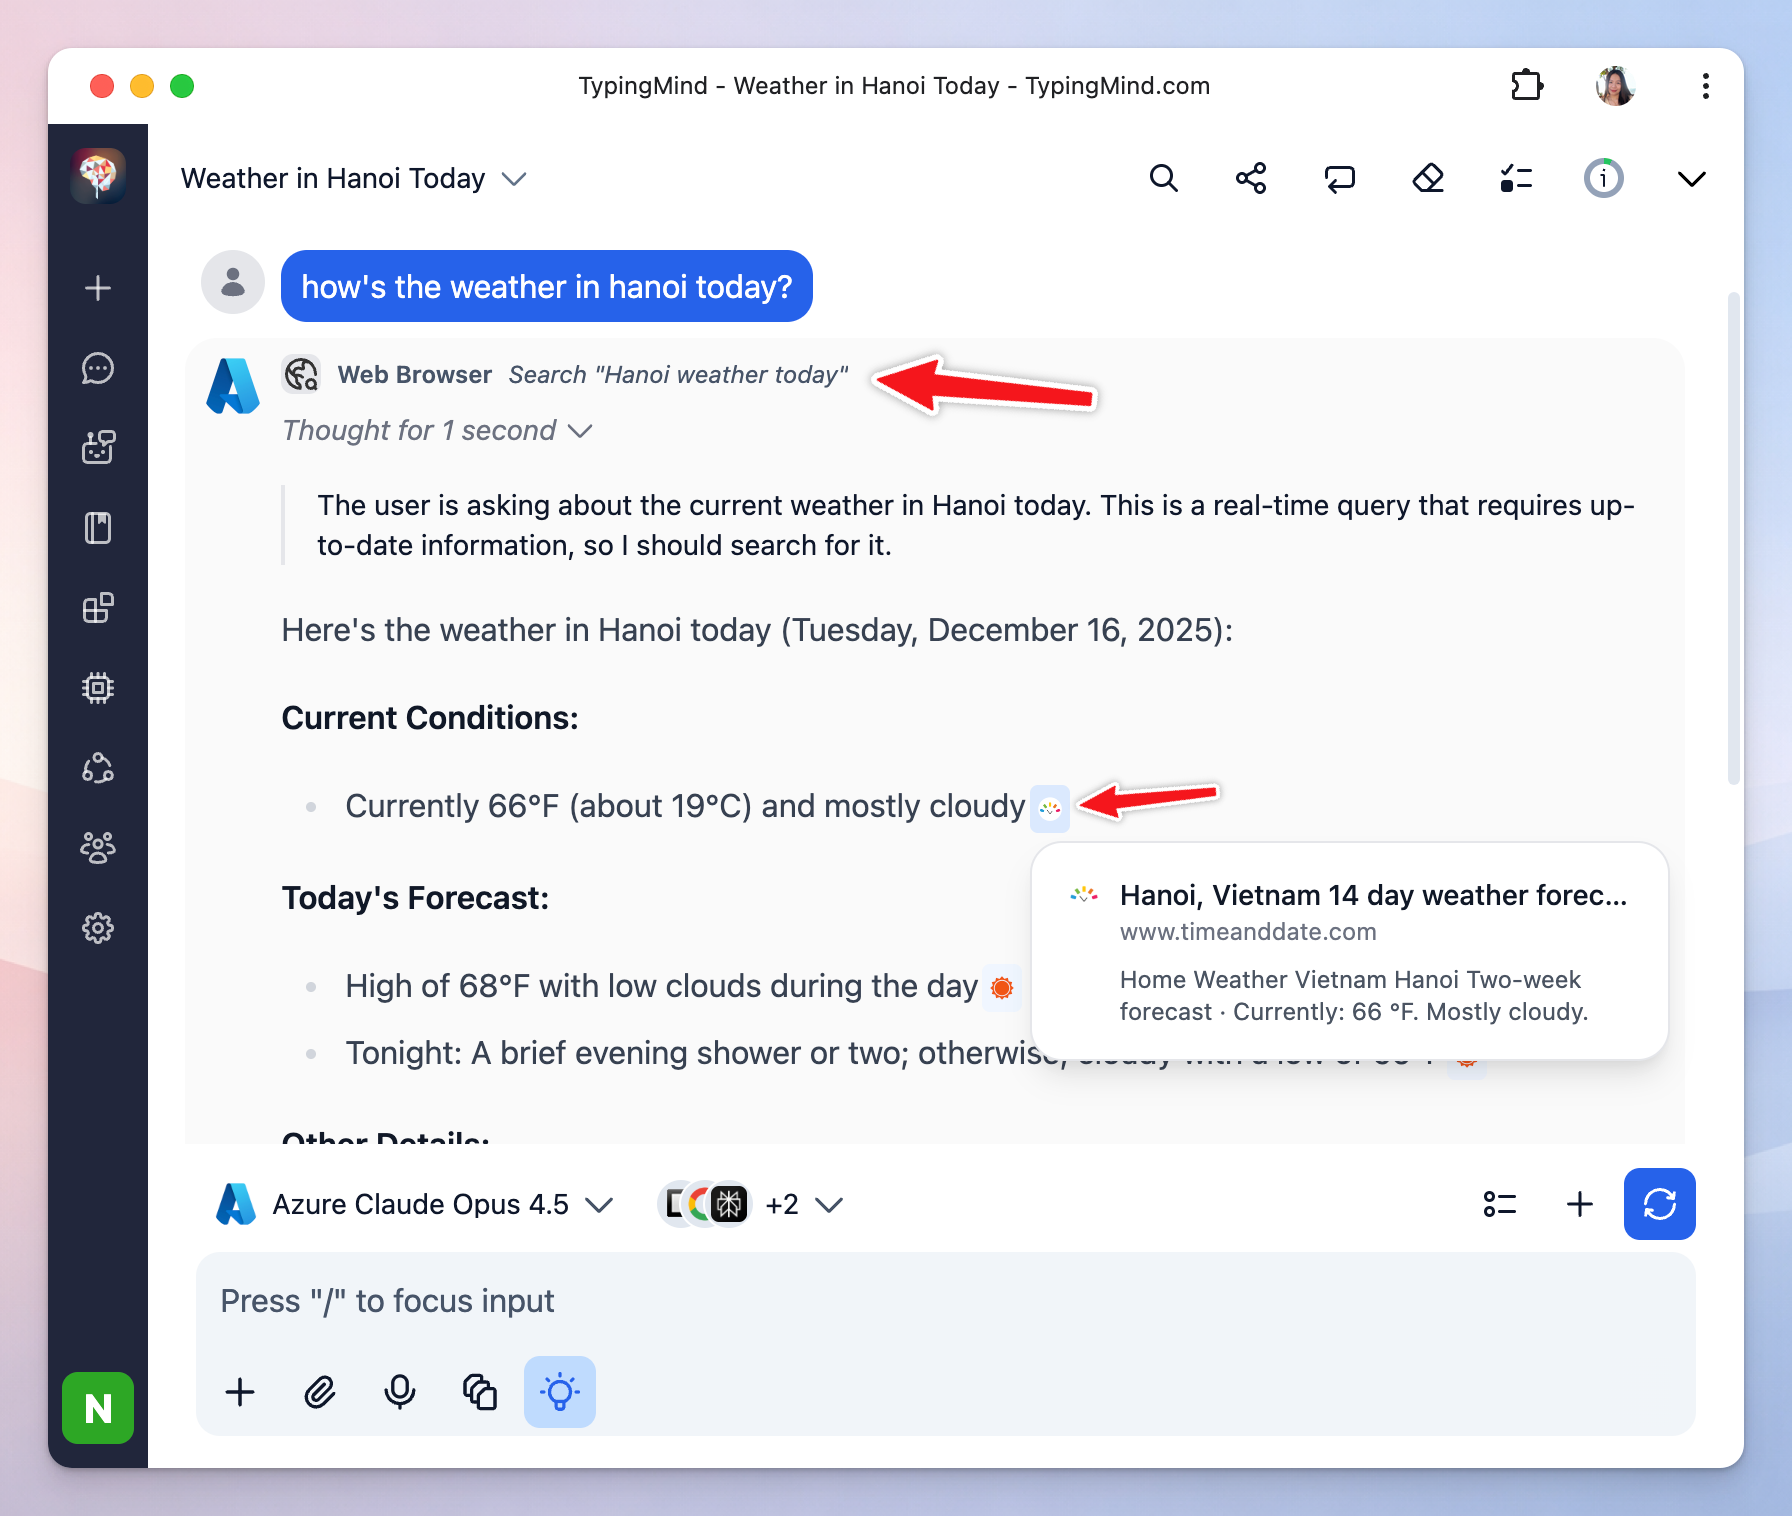Screen dimensions: 1792x1516
Task: Open the profile avatar in title bar
Action: 1616,86
